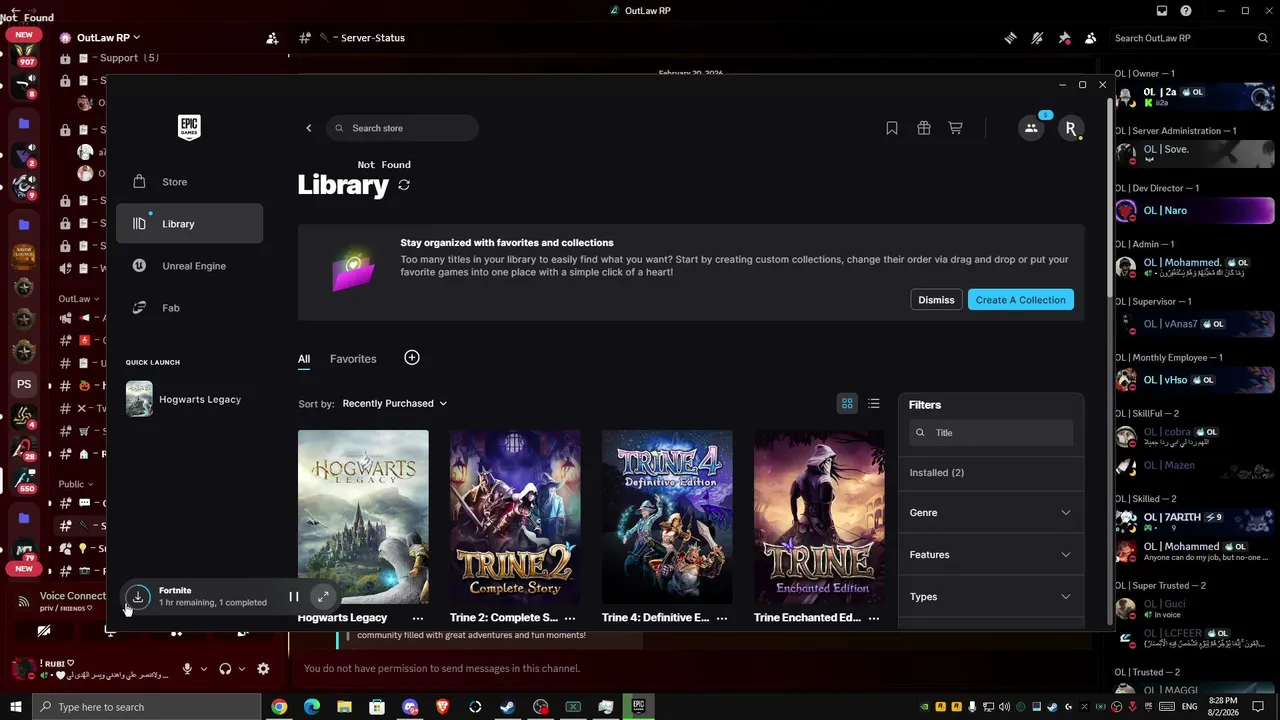This screenshot has width=1280, height=720.
Task: Open Google Chrome from the taskbar
Action: pyautogui.click(x=279, y=707)
